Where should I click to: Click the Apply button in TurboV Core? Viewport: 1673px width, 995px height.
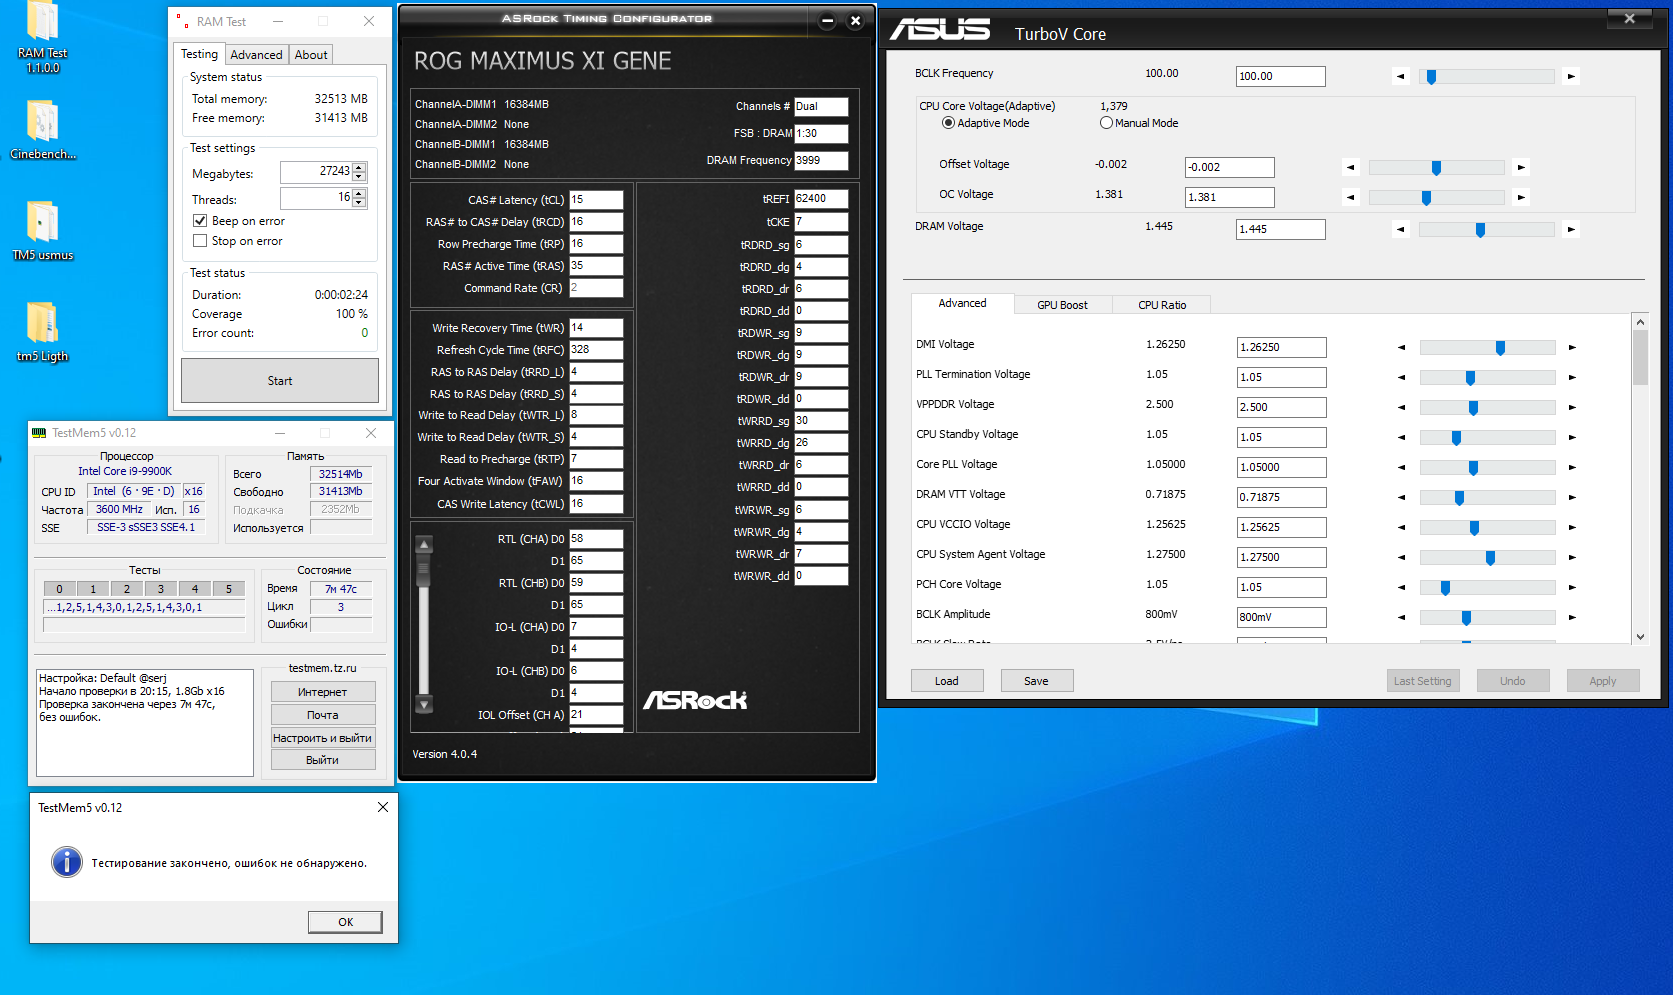pos(1603,681)
